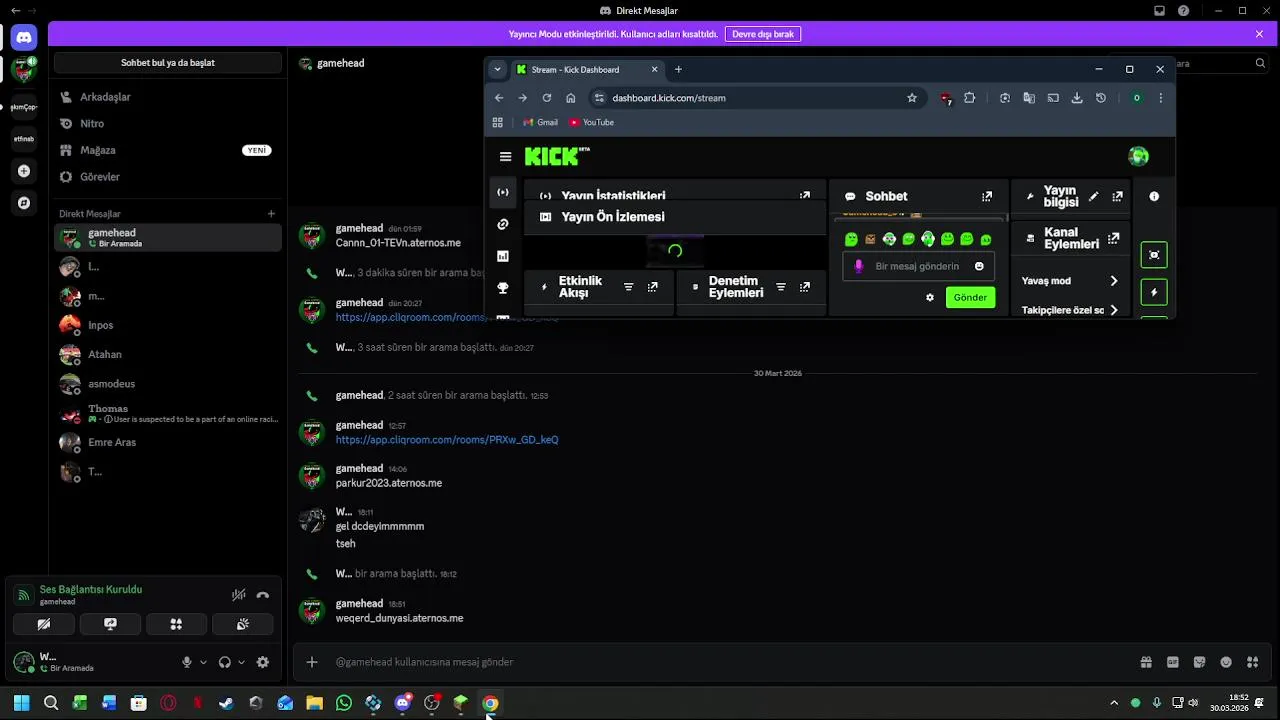Filter the Etkinlik Akışı panel

628,287
